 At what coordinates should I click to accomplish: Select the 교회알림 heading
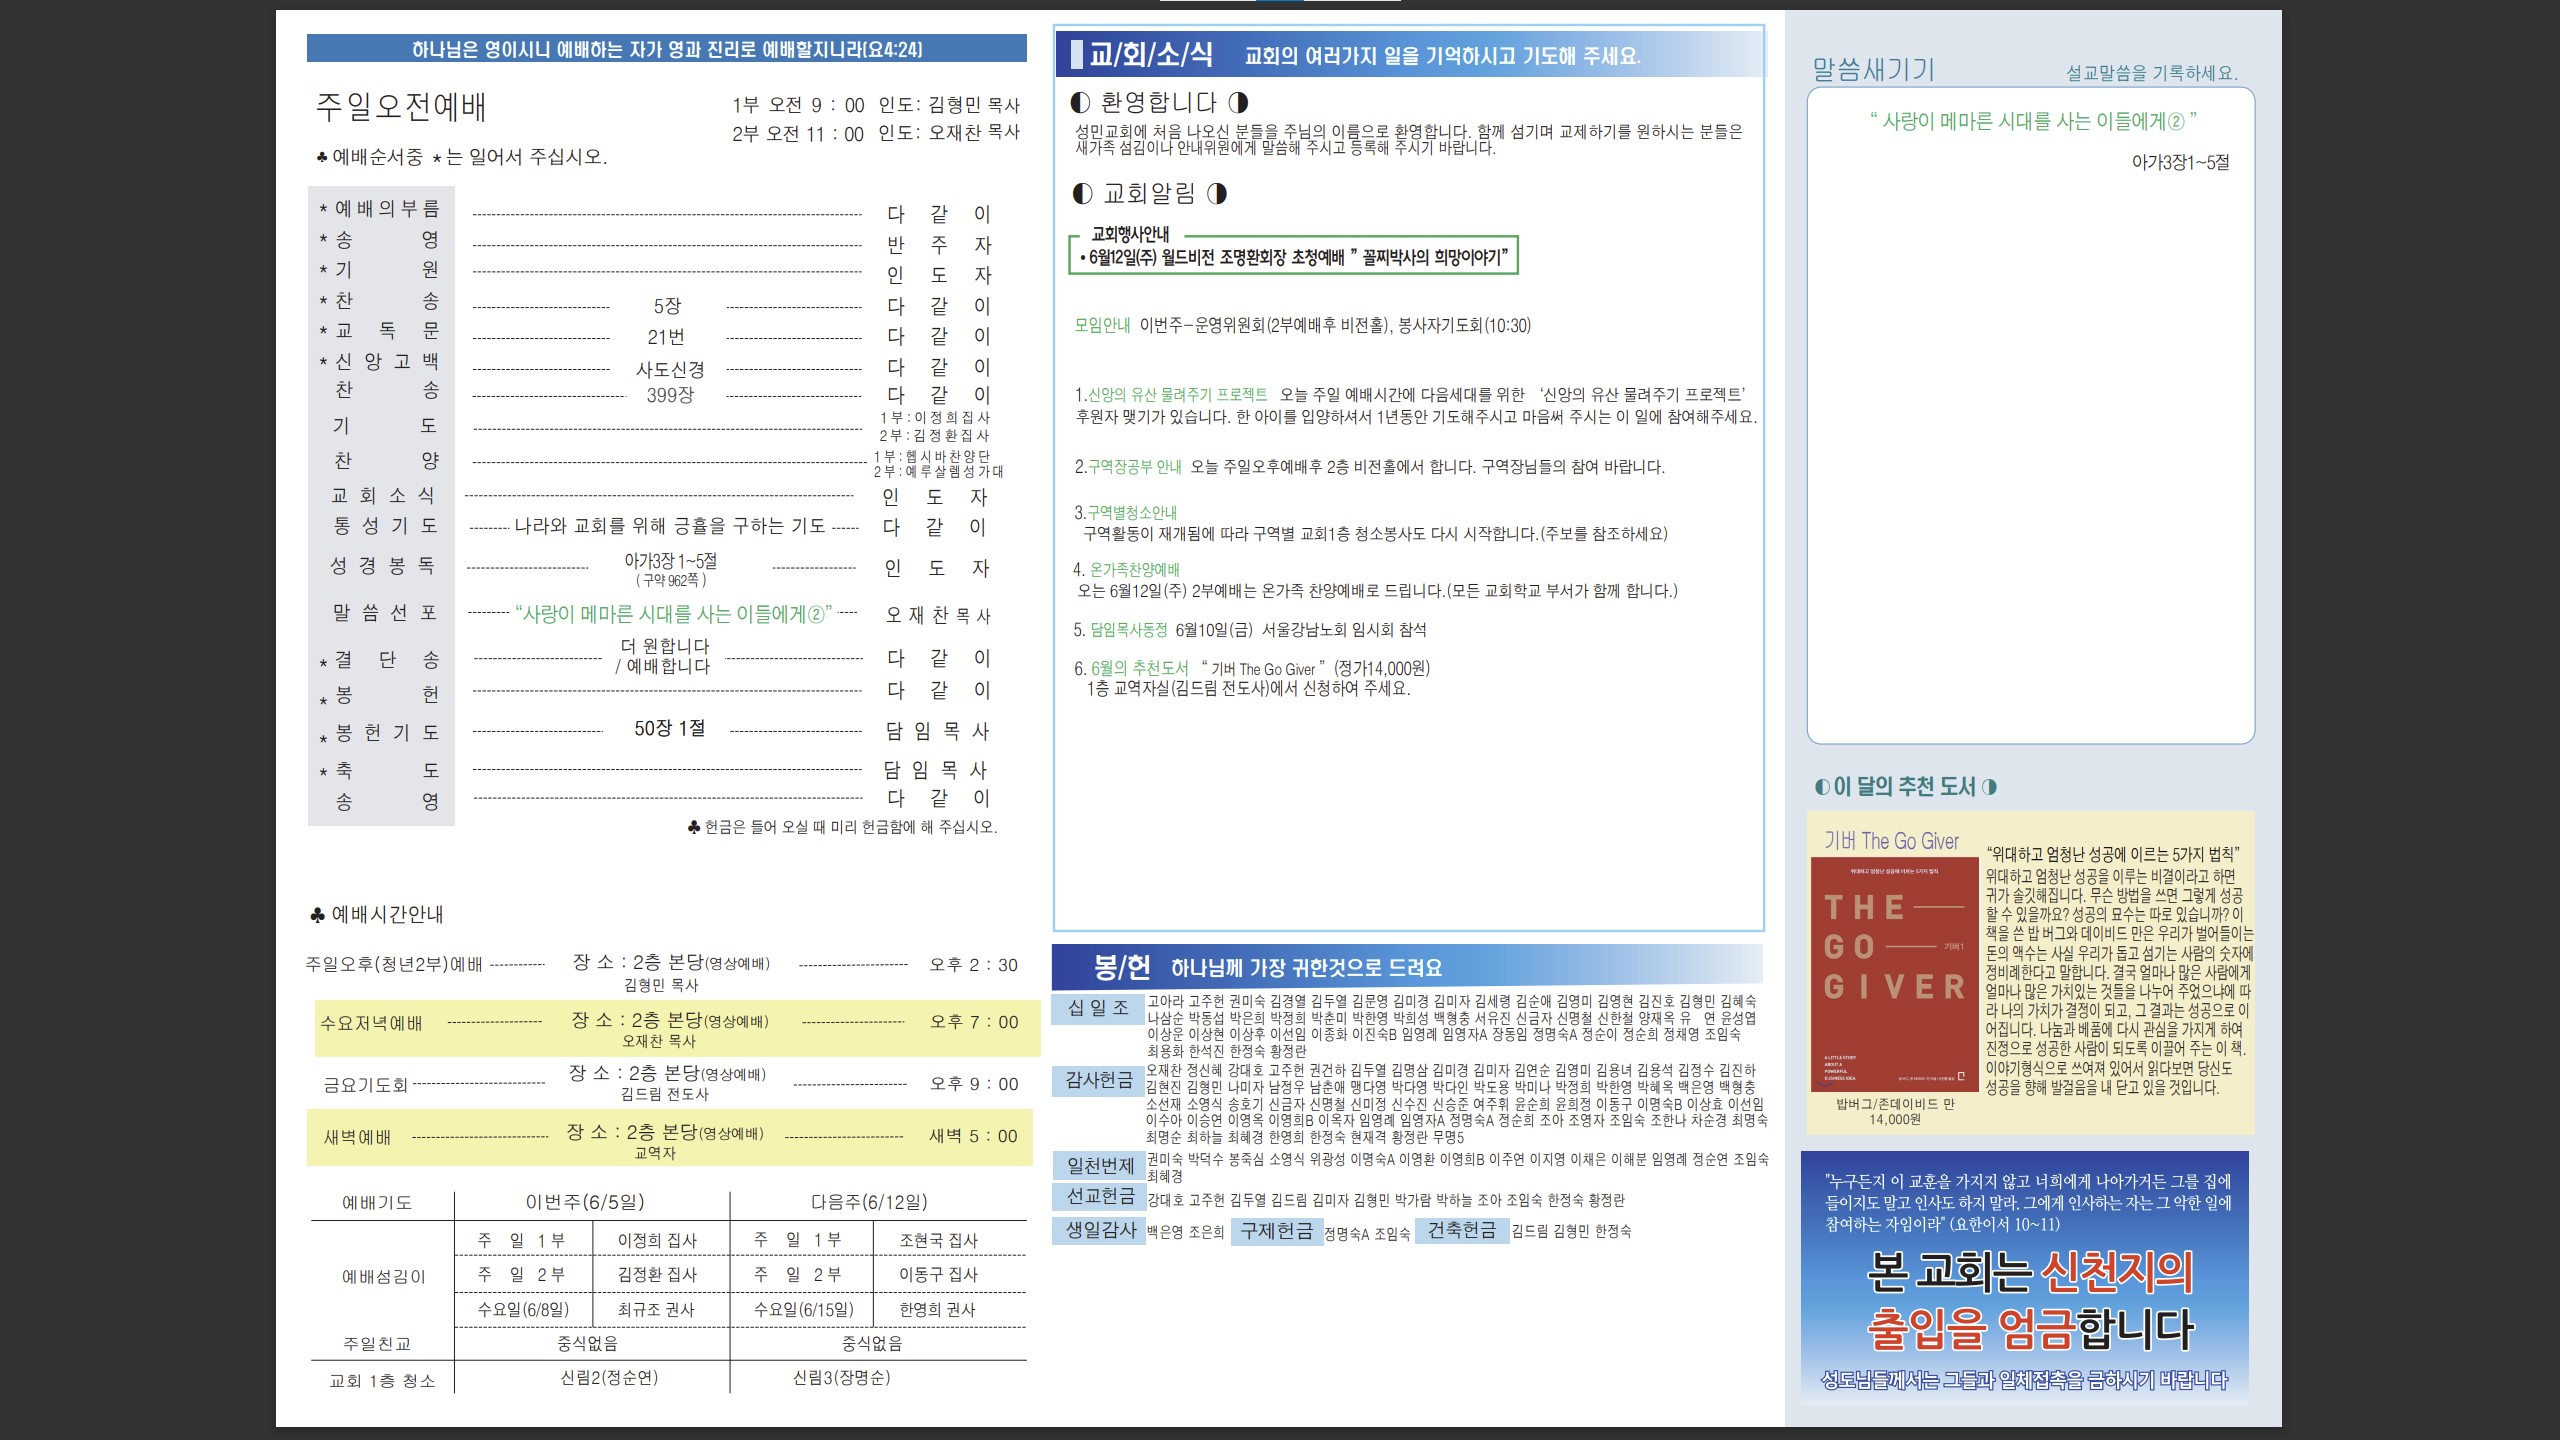click(x=1148, y=194)
